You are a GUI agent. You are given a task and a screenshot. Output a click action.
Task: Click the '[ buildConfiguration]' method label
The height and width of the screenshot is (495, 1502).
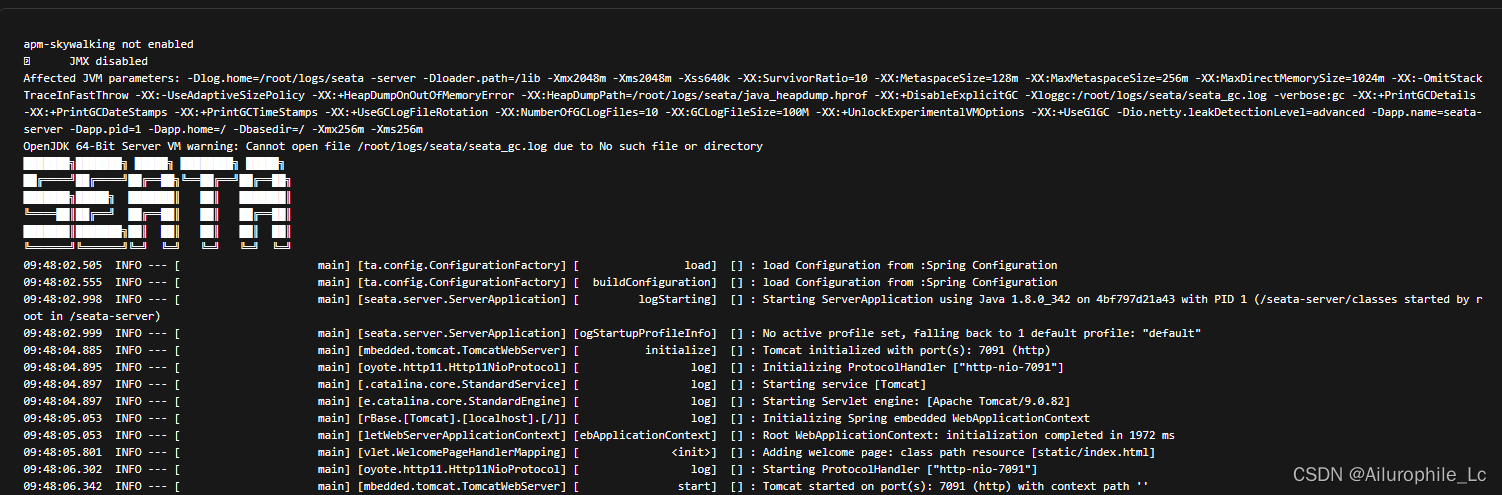tap(646, 283)
